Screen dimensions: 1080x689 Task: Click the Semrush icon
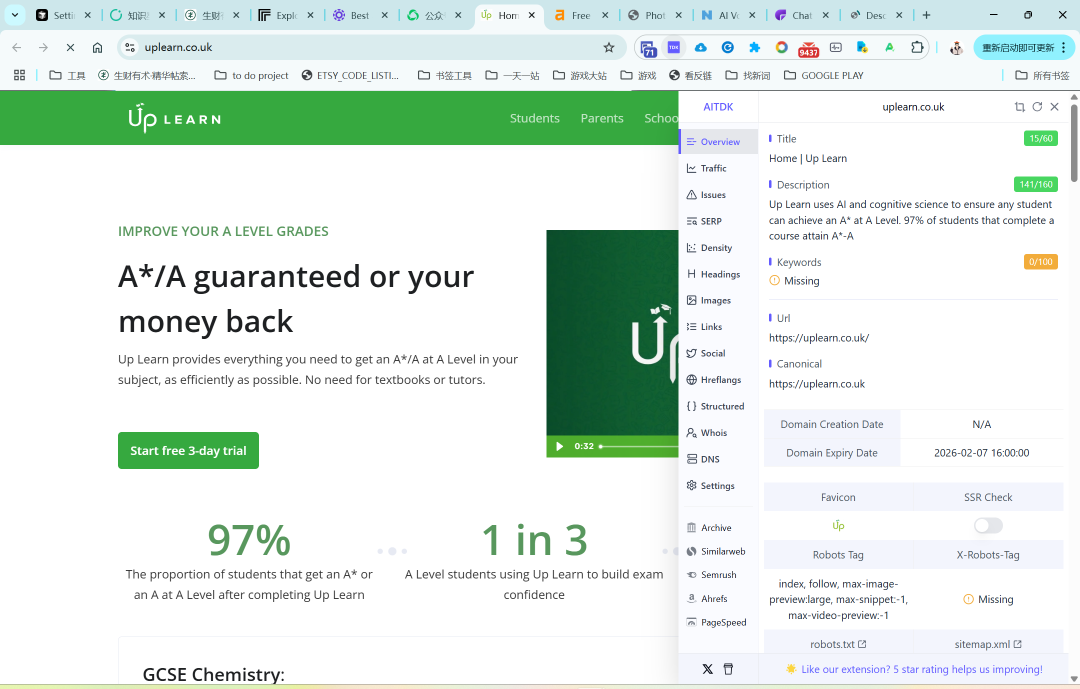coord(692,575)
